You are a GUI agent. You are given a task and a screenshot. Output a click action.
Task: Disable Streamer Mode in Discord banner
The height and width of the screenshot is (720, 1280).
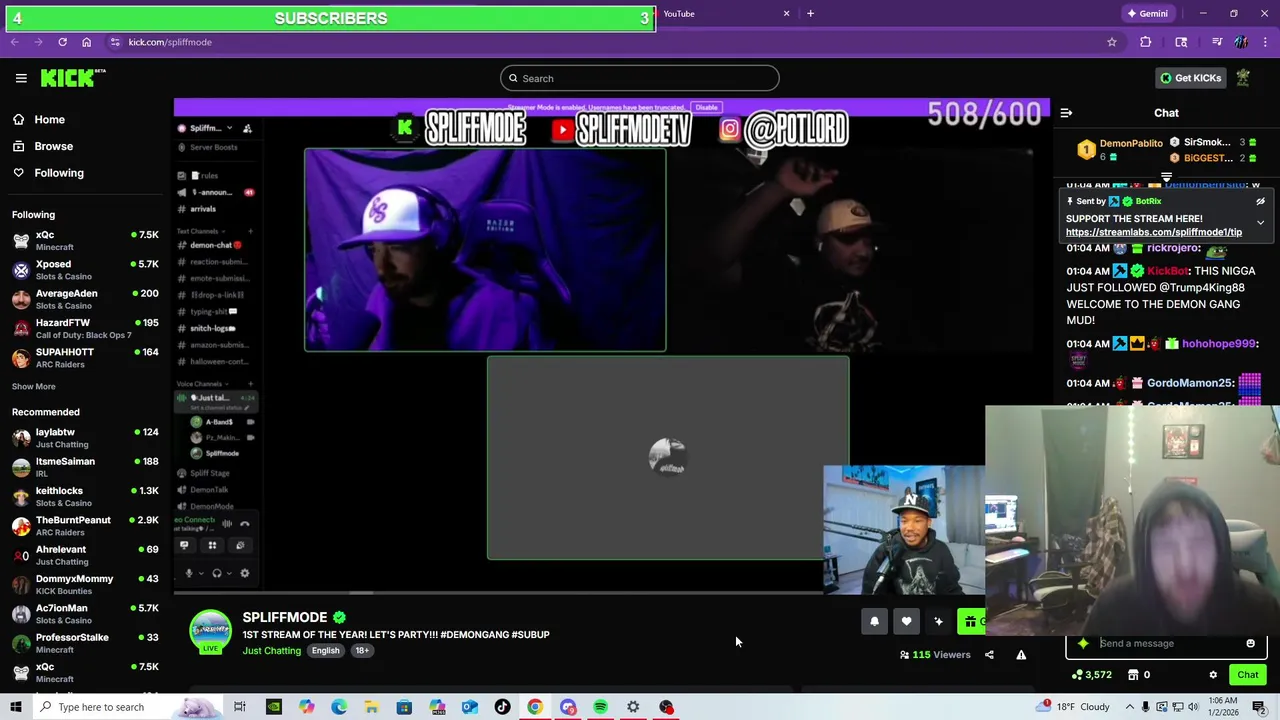(706, 107)
